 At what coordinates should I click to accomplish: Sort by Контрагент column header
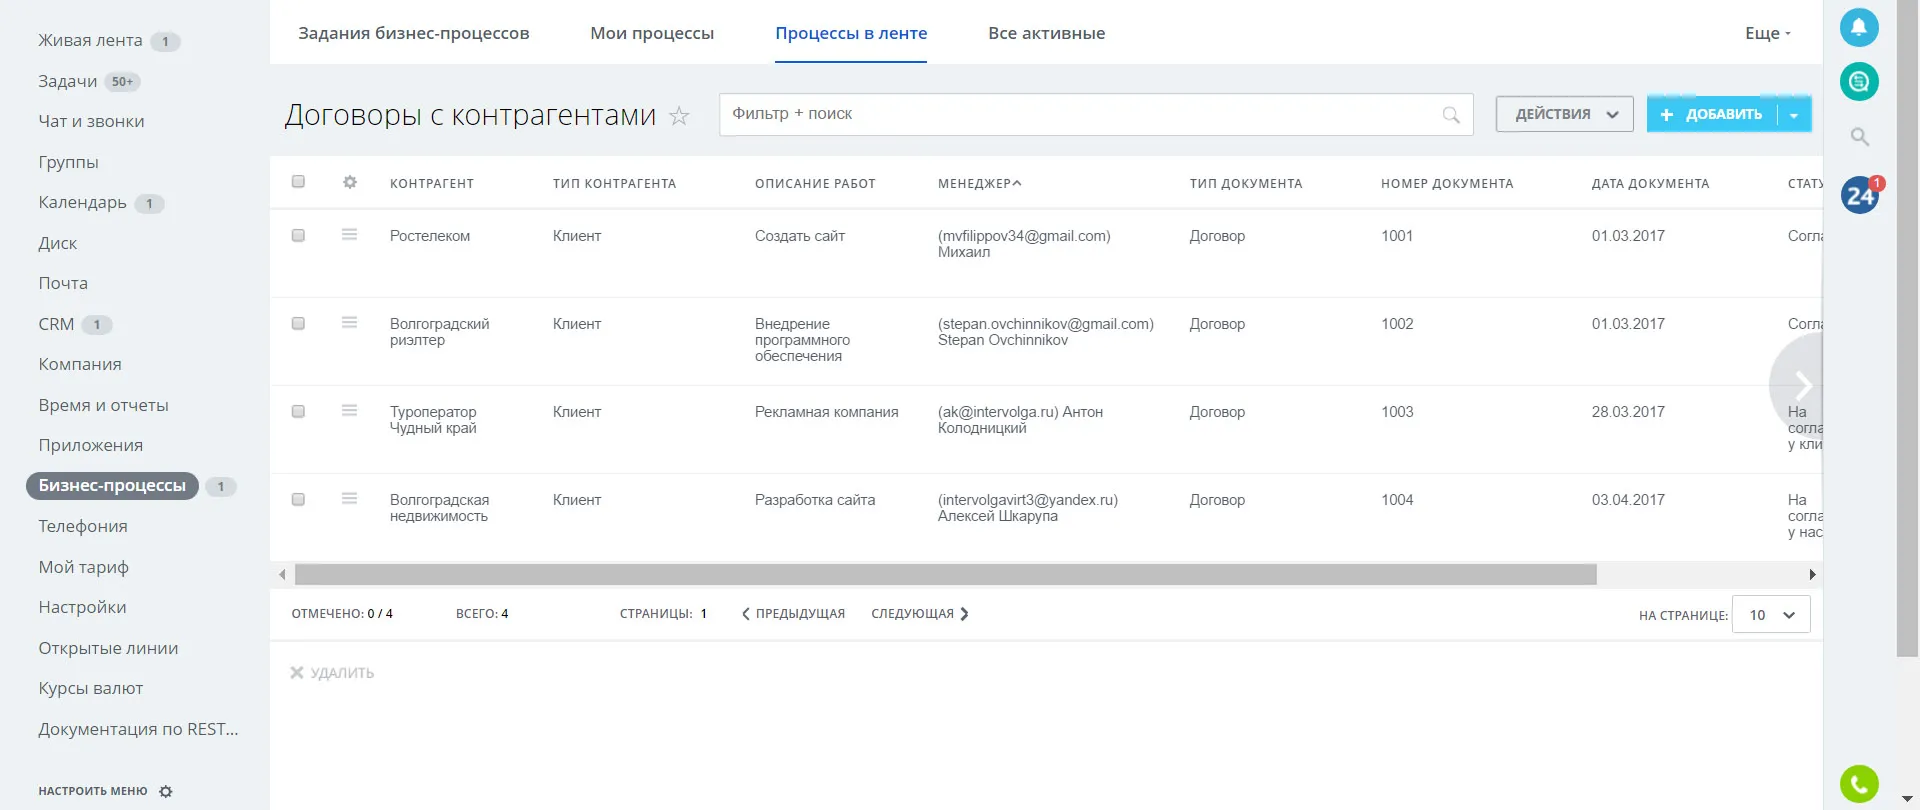[x=432, y=183]
